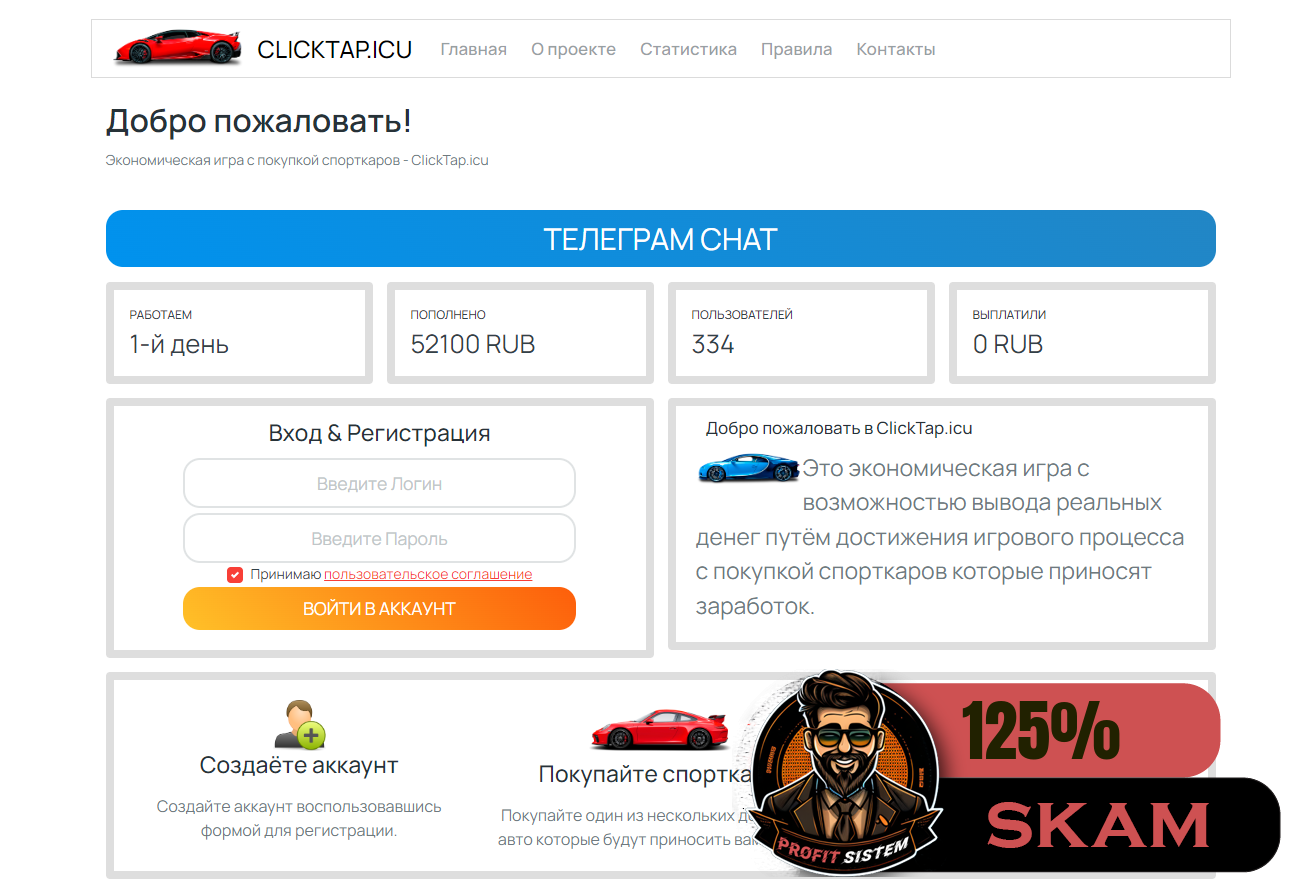The image size is (1302, 887).
Task: Go to Статистика in navigation
Action: (x=688, y=49)
